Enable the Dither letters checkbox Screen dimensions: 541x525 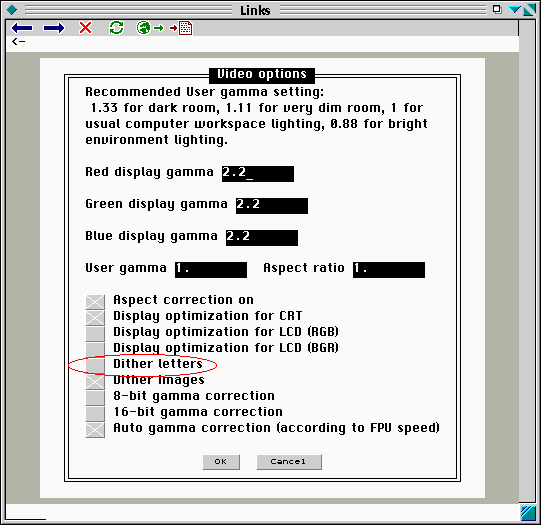95,365
